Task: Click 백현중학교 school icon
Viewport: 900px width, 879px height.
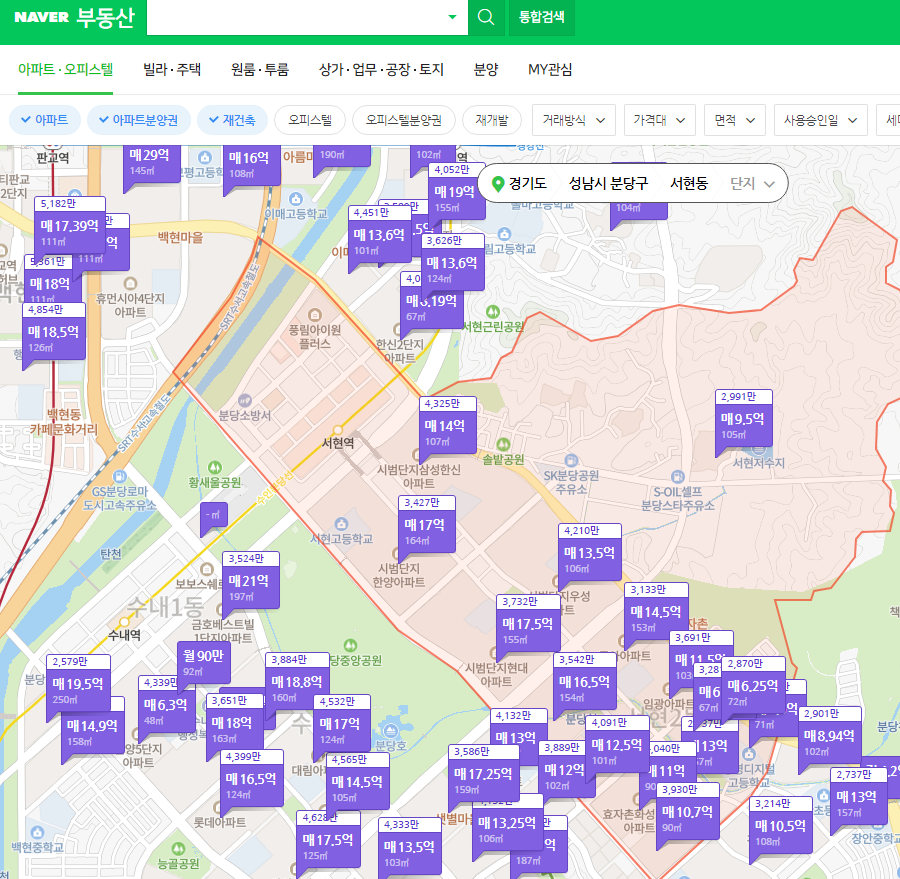Action: [x=37, y=832]
